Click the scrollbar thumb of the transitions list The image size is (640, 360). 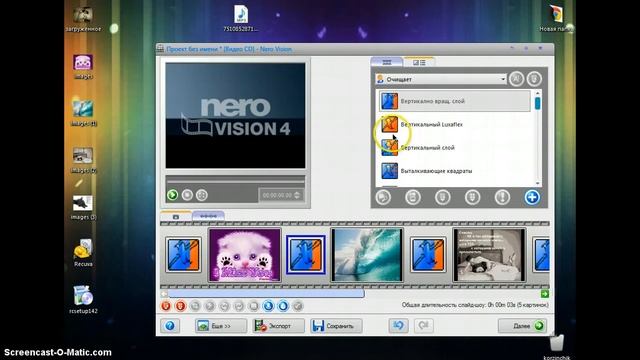538,103
